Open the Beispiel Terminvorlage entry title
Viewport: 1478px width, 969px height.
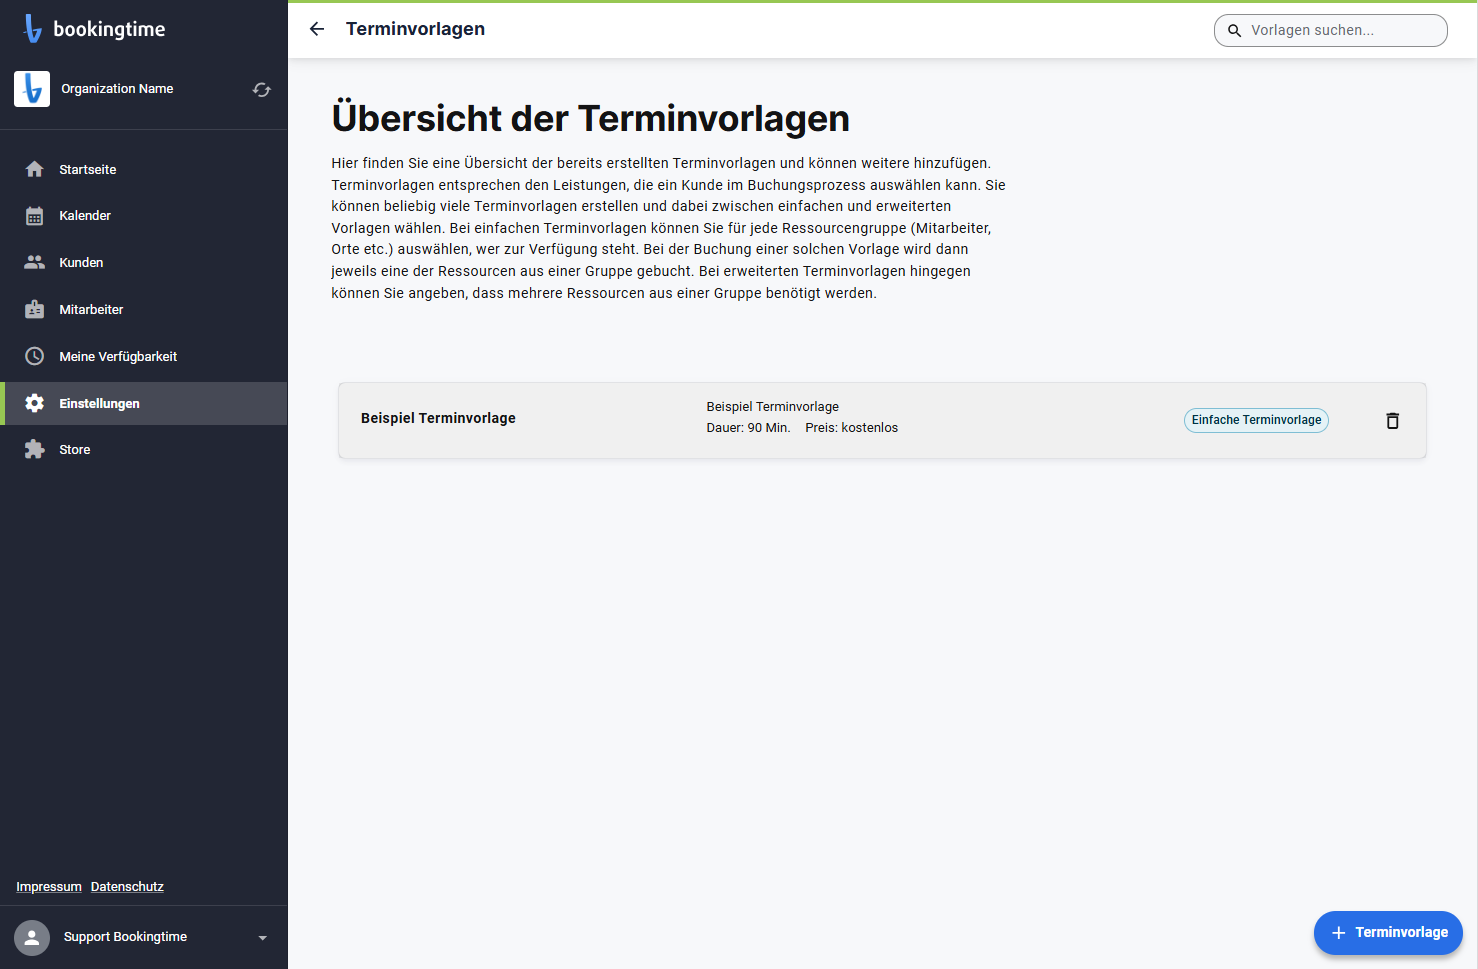point(438,418)
